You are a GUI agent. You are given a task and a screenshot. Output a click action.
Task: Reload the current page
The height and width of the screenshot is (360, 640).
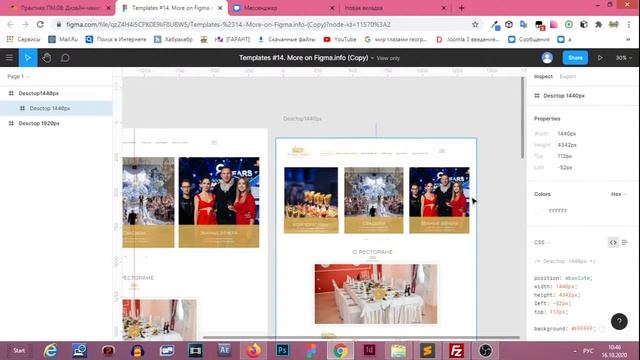(x=40, y=24)
